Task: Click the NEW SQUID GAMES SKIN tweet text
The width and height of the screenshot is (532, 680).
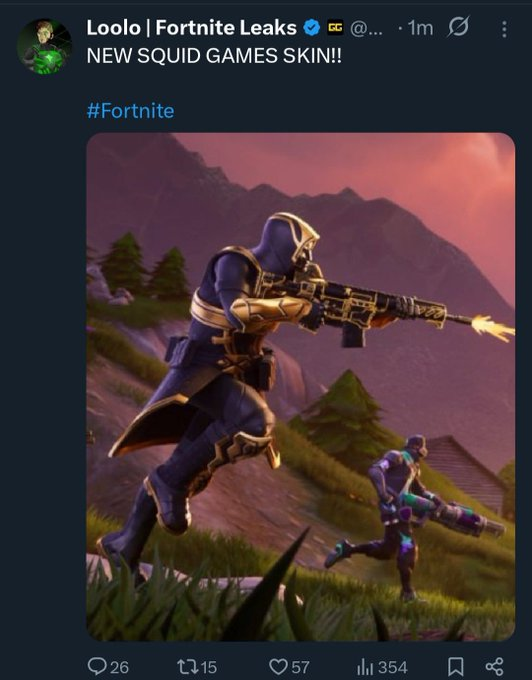Action: pyautogui.click(x=214, y=56)
